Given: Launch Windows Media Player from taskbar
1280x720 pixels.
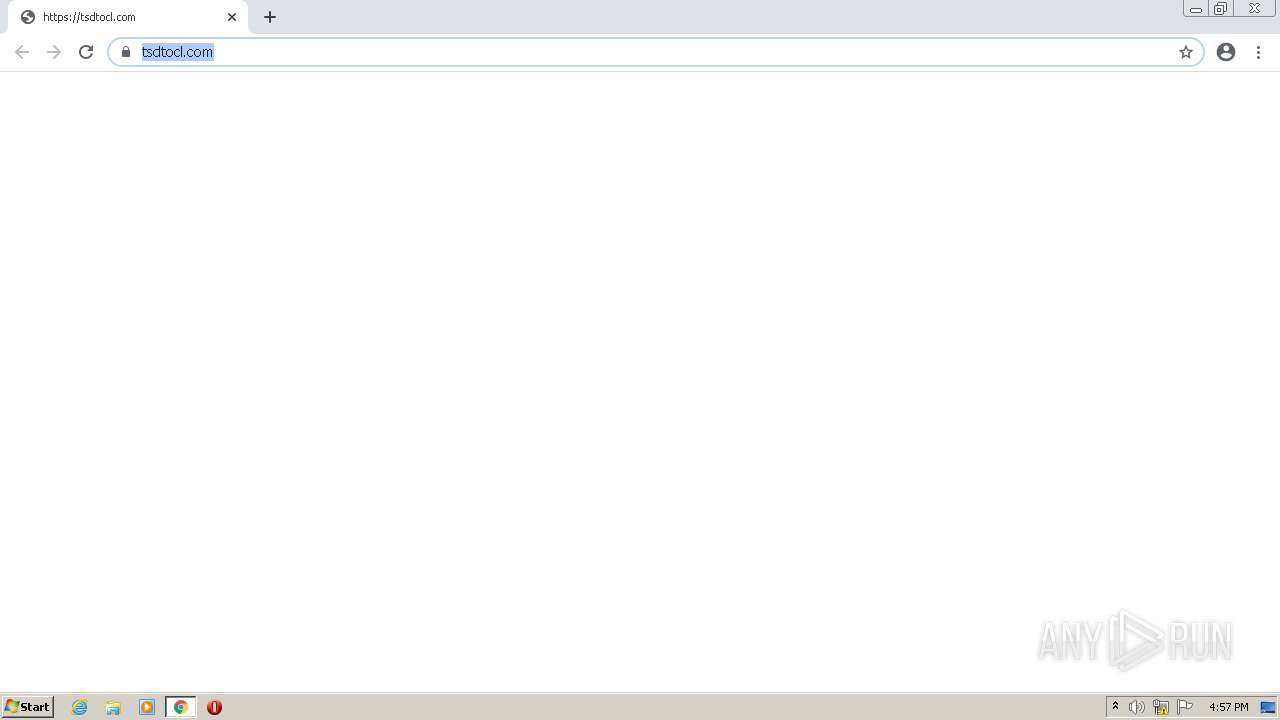Looking at the screenshot, I should [147, 707].
